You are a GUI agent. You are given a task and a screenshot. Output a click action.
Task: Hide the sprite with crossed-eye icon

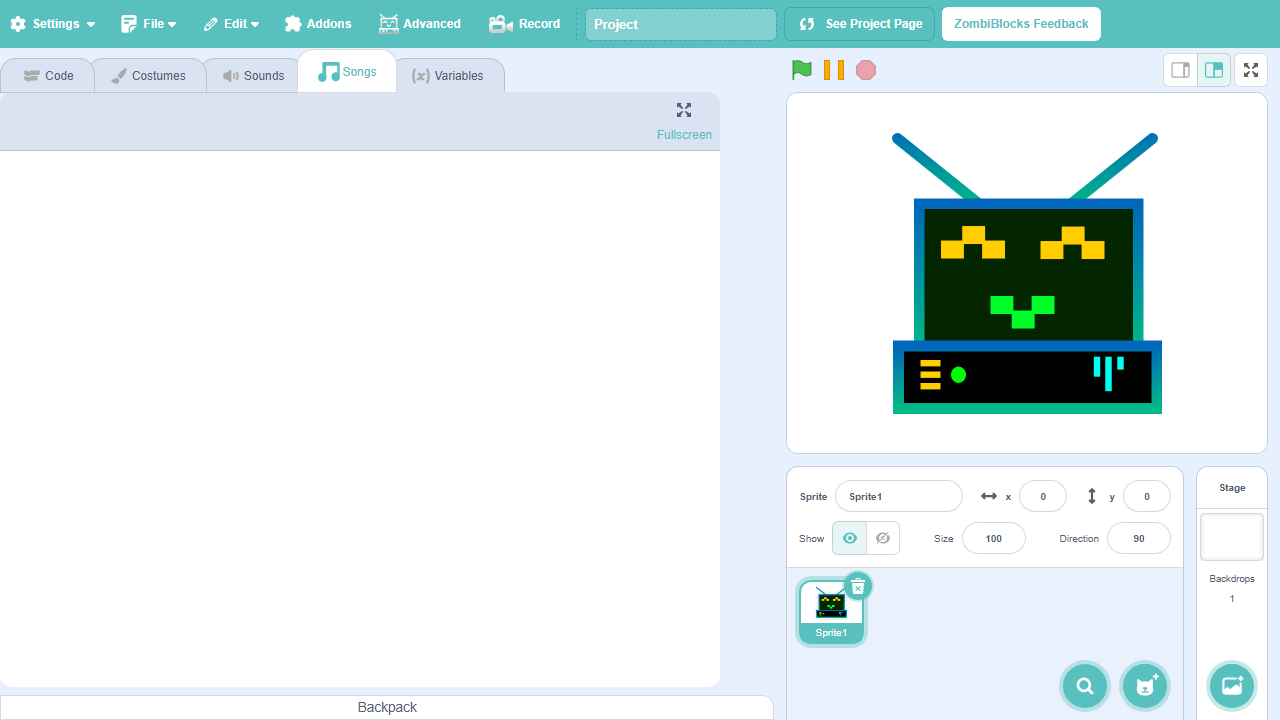[x=883, y=538]
